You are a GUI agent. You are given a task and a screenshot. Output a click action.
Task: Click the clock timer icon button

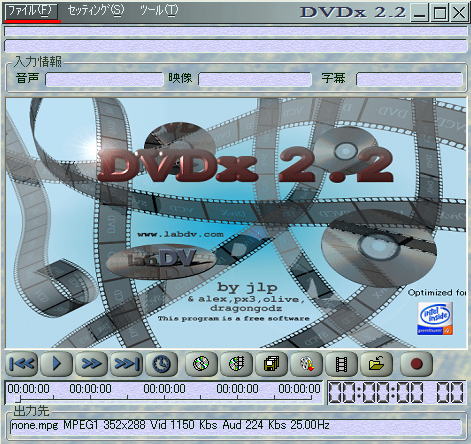pos(161,364)
